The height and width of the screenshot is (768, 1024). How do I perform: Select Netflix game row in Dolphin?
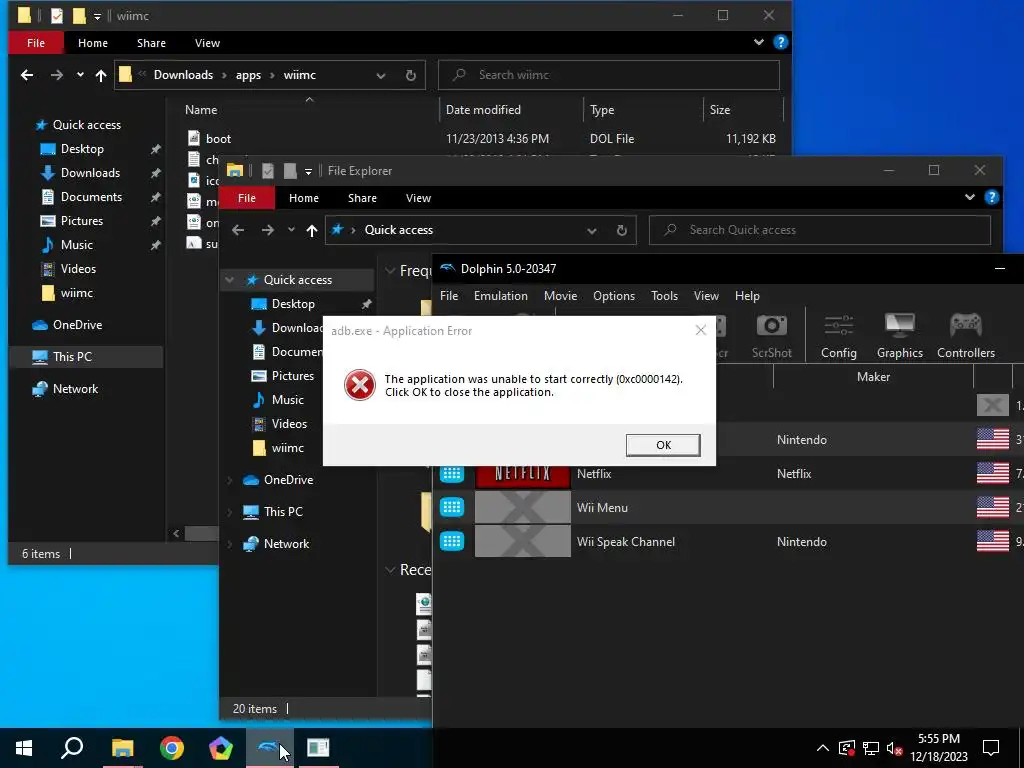coord(728,473)
